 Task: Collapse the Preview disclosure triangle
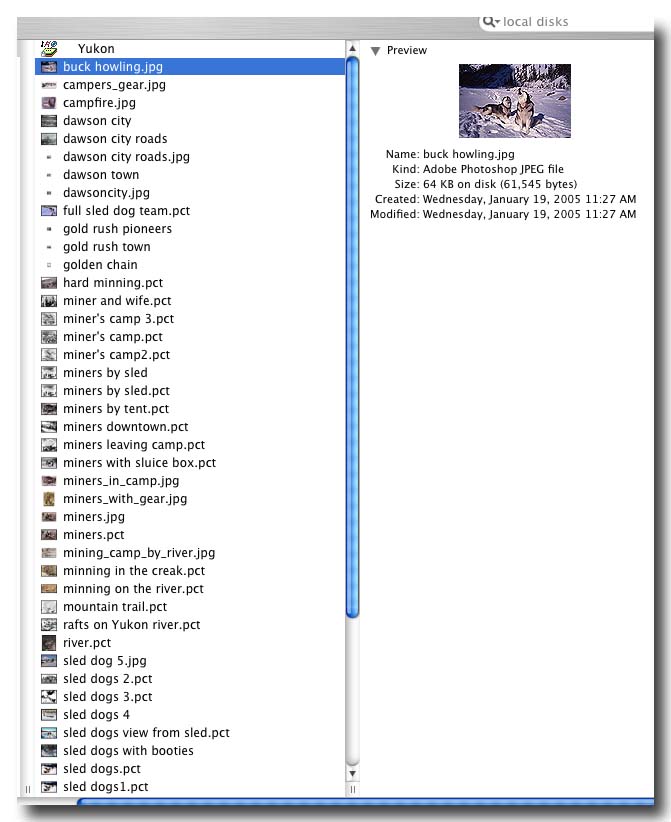(375, 51)
